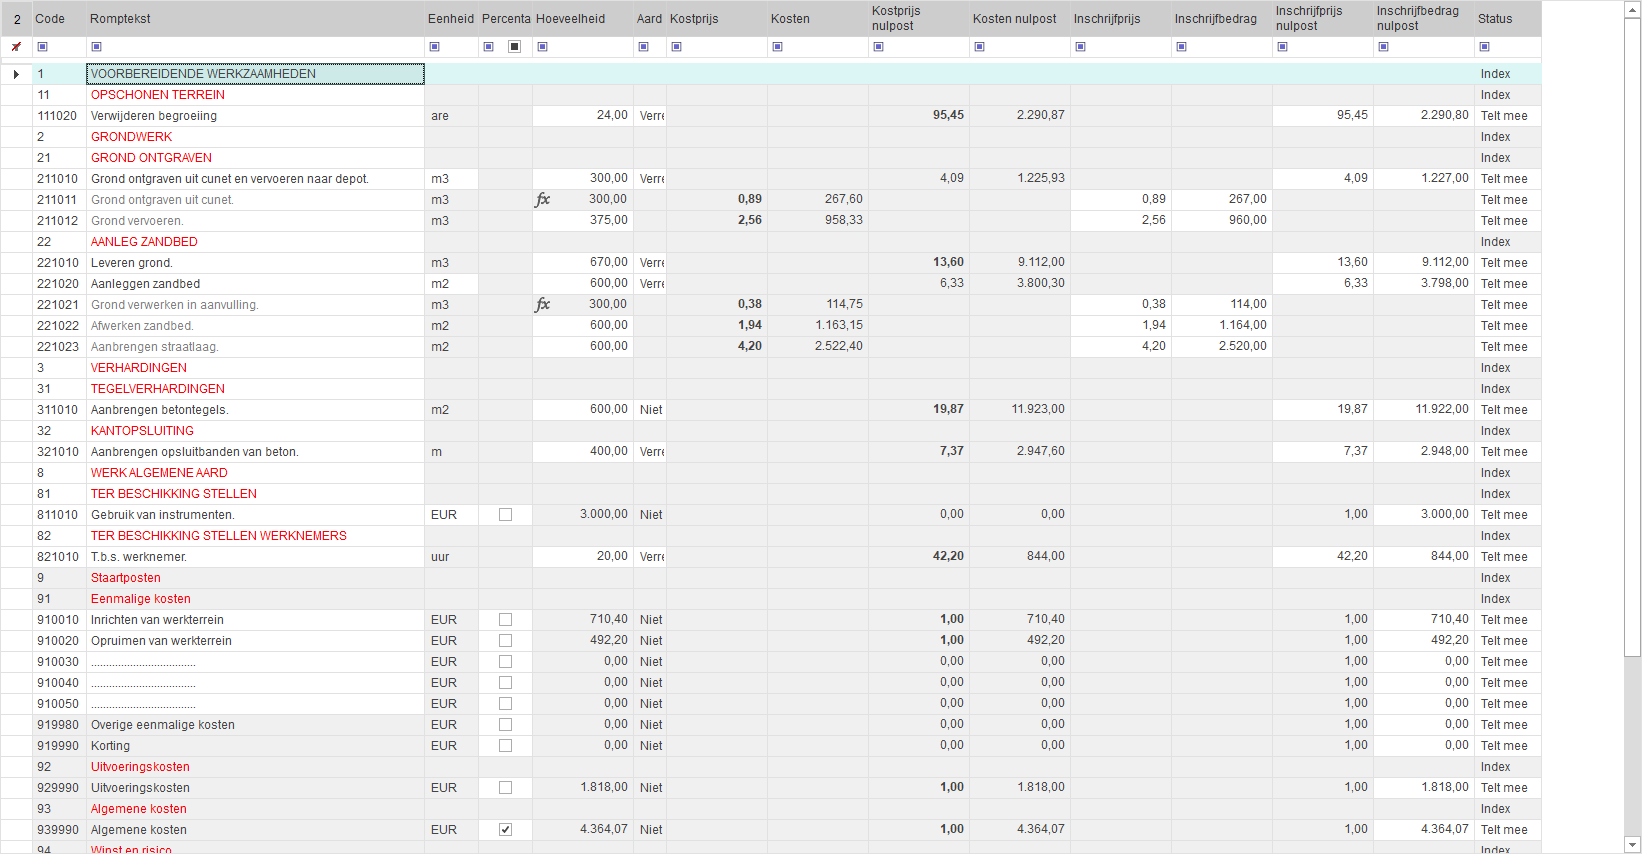Click the 'Tel mee' status of row 821010
The height and width of the screenshot is (854, 1642).
pyautogui.click(x=1508, y=557)
